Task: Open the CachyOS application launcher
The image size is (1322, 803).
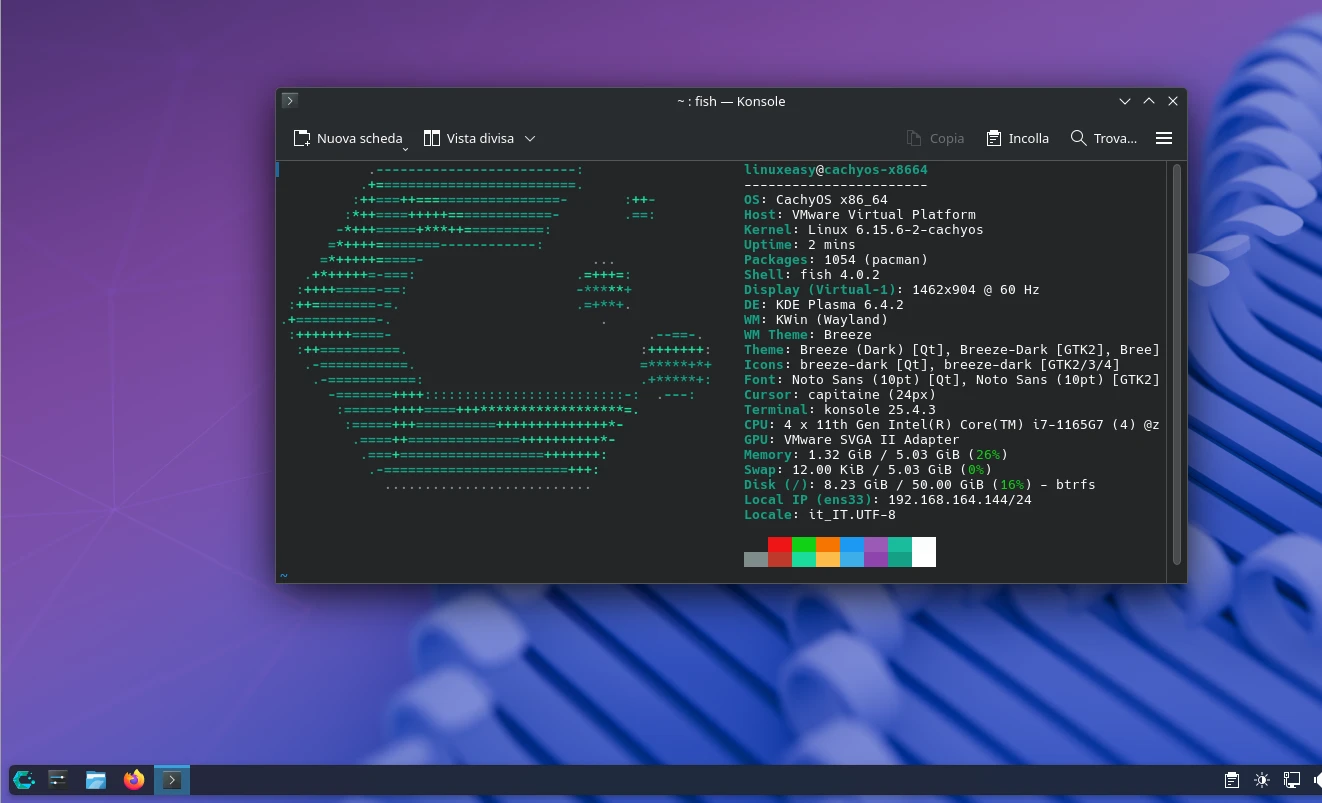Action: 24,780
